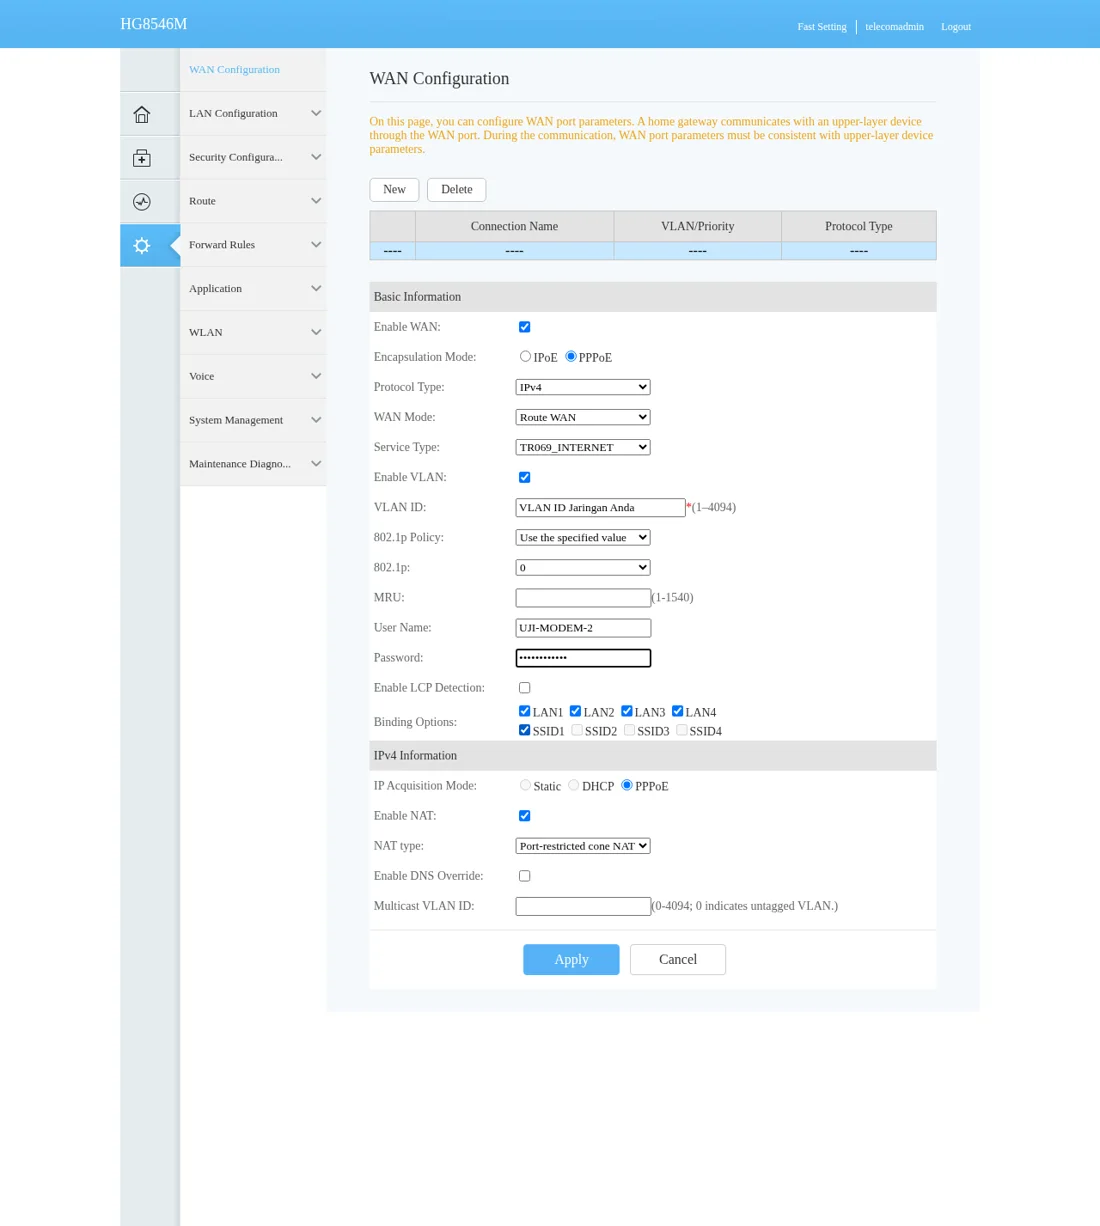The image size is (1100, 1226).
Task: Expand the System Management menu chevron
Action: 316,420
